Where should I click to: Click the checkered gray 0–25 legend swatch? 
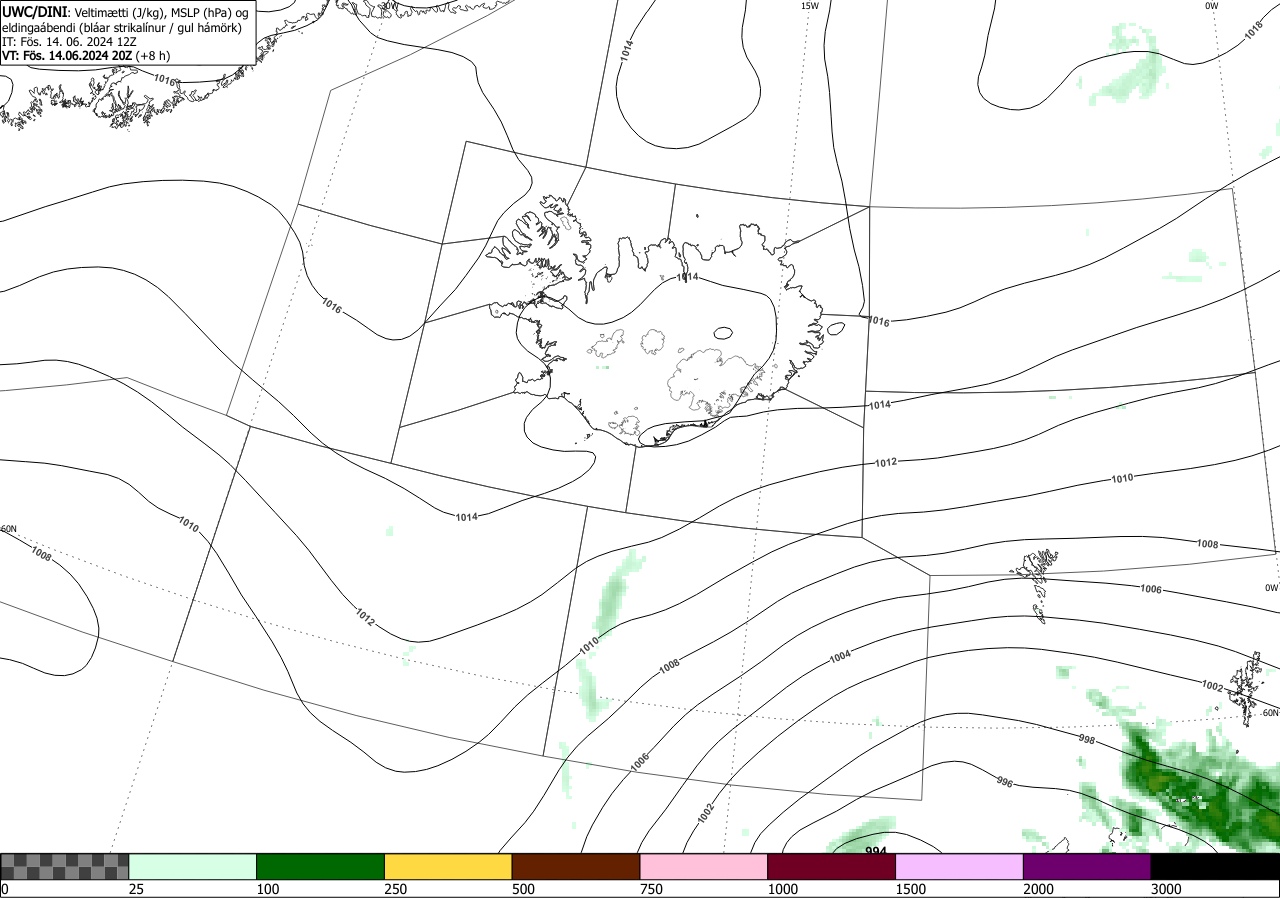(x=64, y=866)
